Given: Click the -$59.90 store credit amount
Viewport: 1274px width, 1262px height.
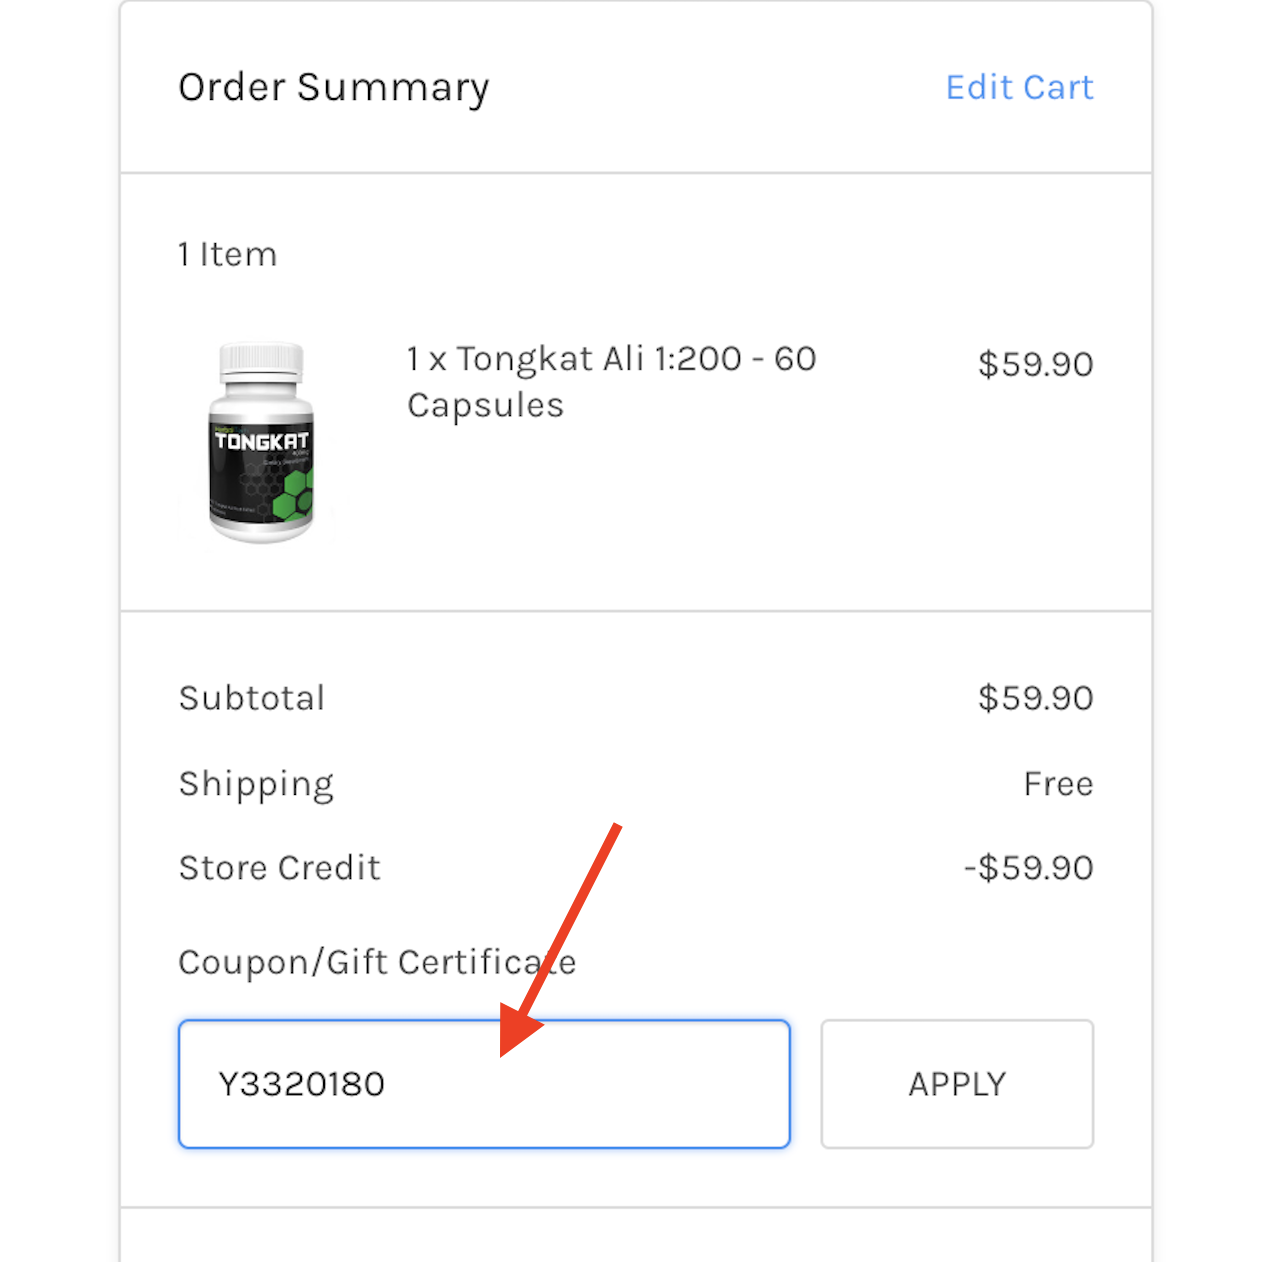Looking at the screenshot, I should click(1028, 868).
